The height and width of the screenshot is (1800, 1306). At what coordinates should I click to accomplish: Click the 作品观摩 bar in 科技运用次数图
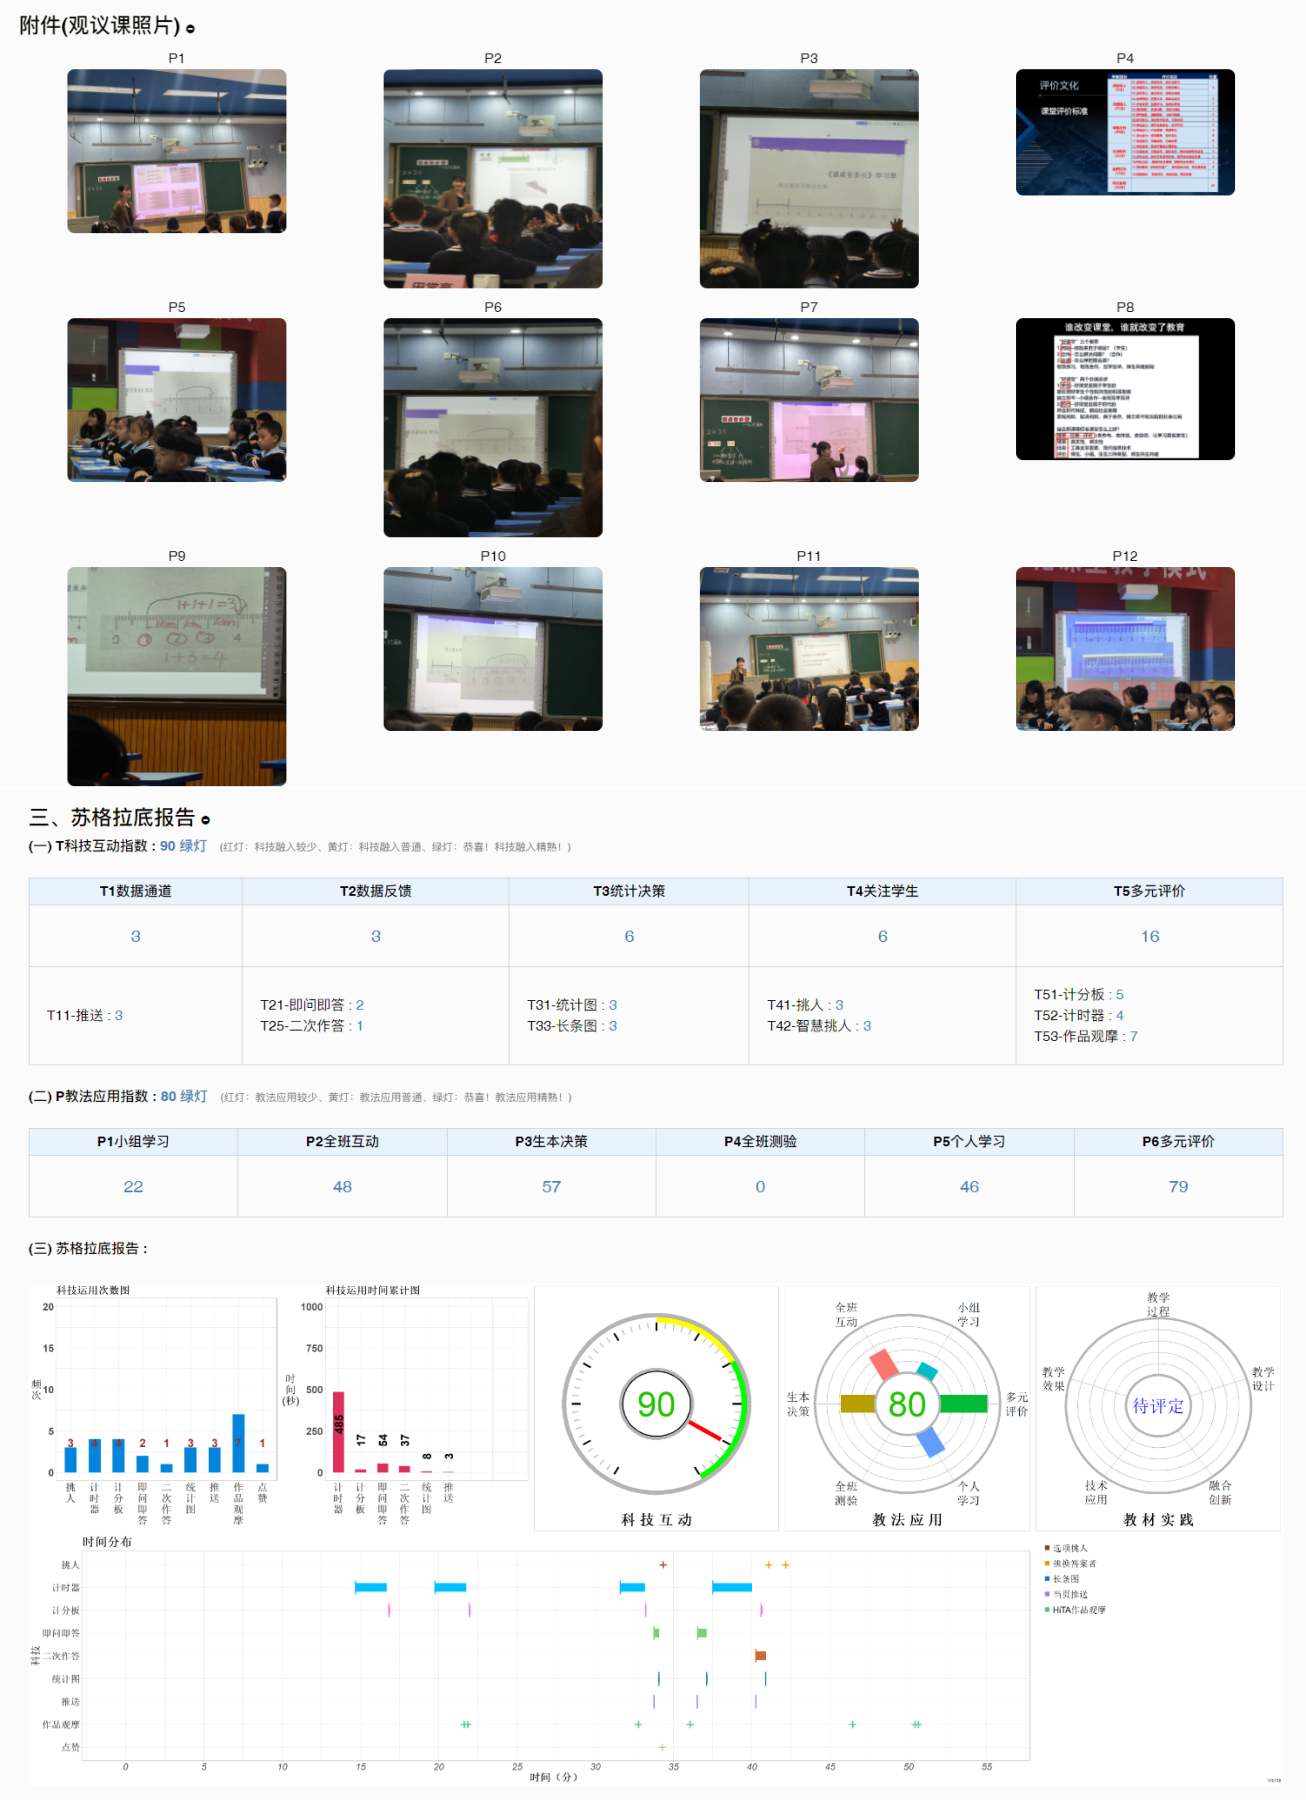pos(238,1443)
